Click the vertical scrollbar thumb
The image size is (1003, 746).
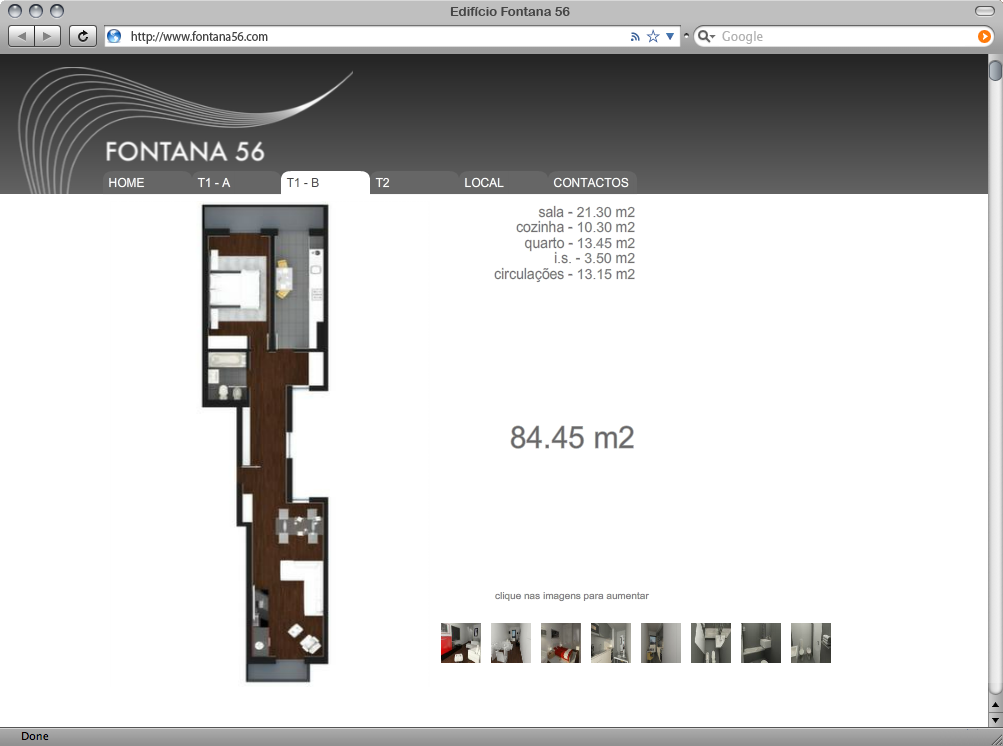[995, 70]
